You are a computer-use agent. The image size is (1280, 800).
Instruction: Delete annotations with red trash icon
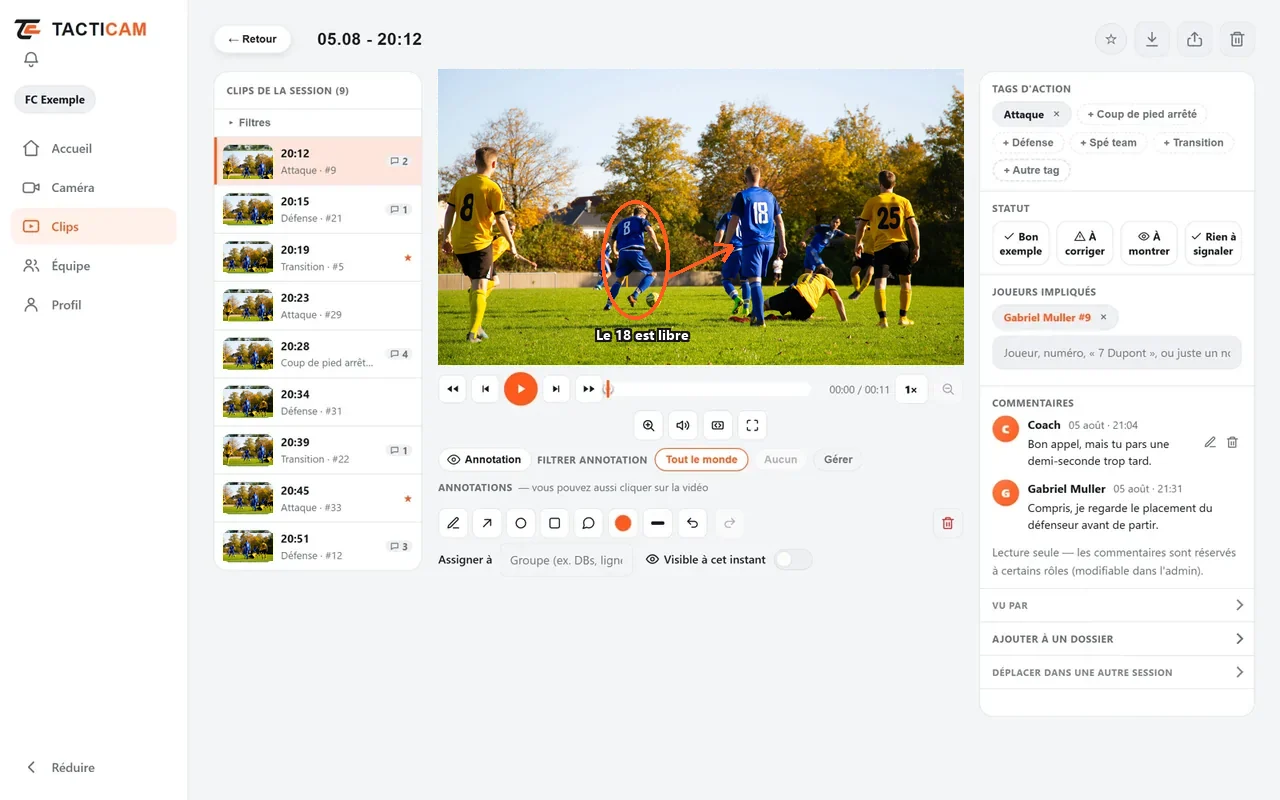pyautogui.click(x=948, y=523)
